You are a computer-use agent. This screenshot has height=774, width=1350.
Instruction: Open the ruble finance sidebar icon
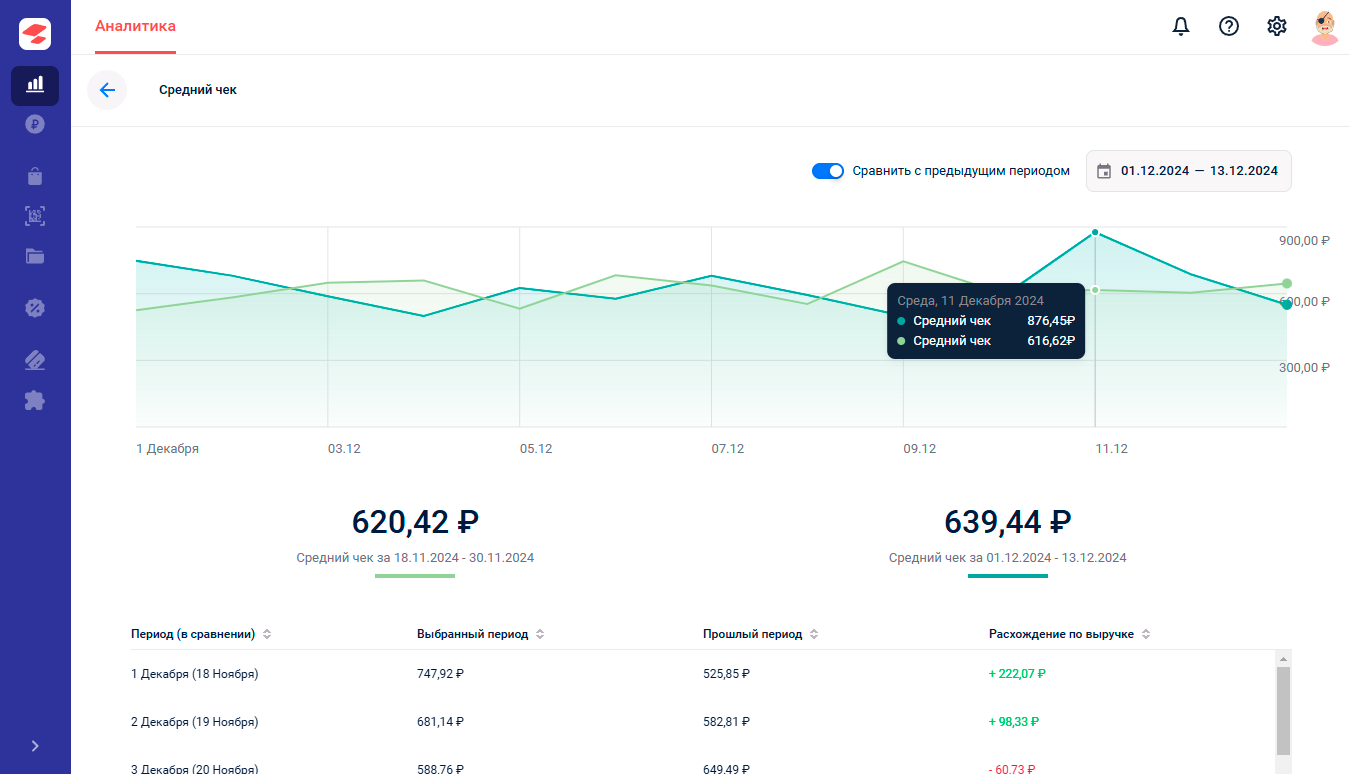35,125
